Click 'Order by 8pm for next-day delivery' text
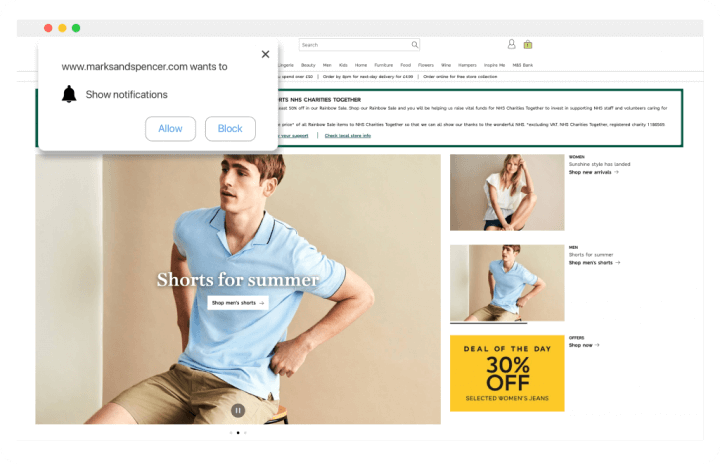Viewport: 720px width, 464px height. pos(368,77)
